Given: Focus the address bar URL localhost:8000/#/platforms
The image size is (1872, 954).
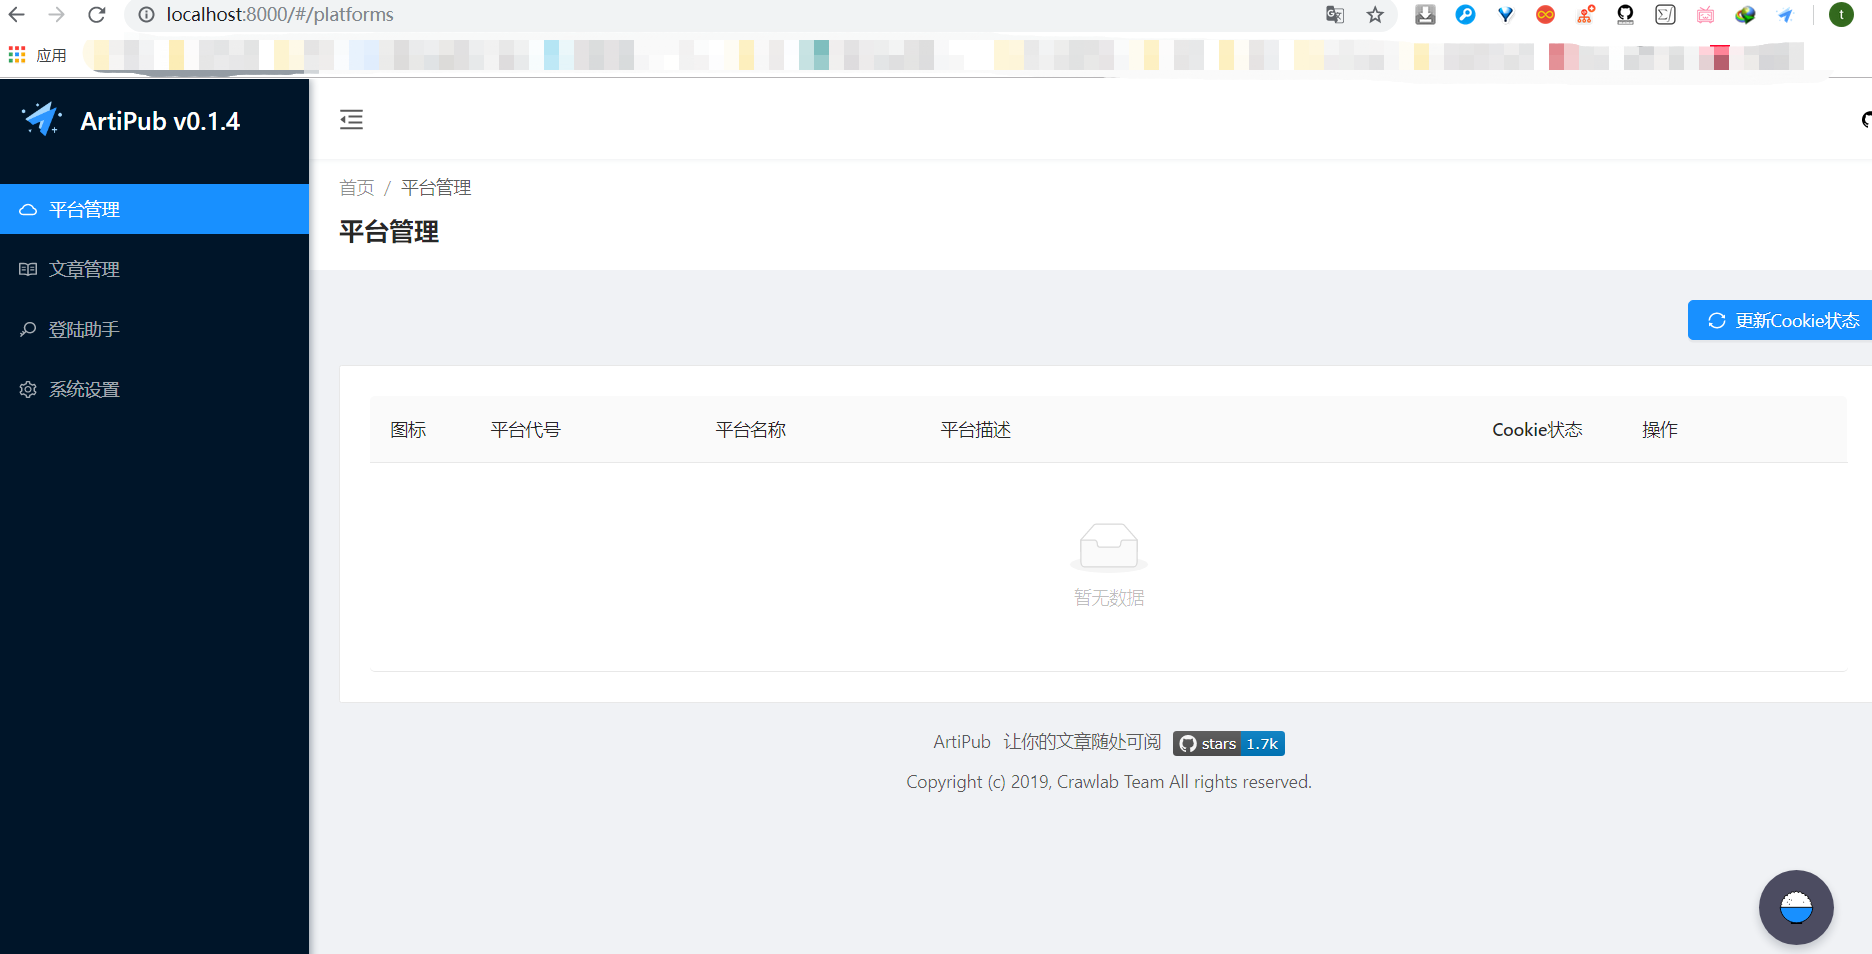Looking at the screenshot, I should click(280, 15).
